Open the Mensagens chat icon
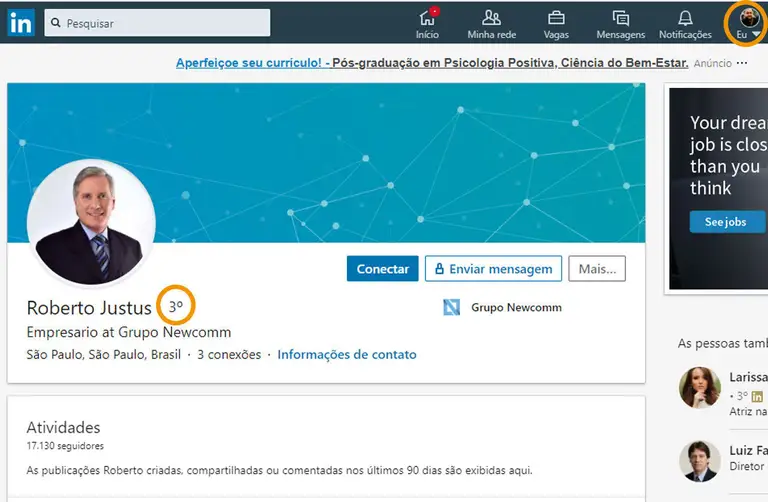 click(x=621, y=18)
